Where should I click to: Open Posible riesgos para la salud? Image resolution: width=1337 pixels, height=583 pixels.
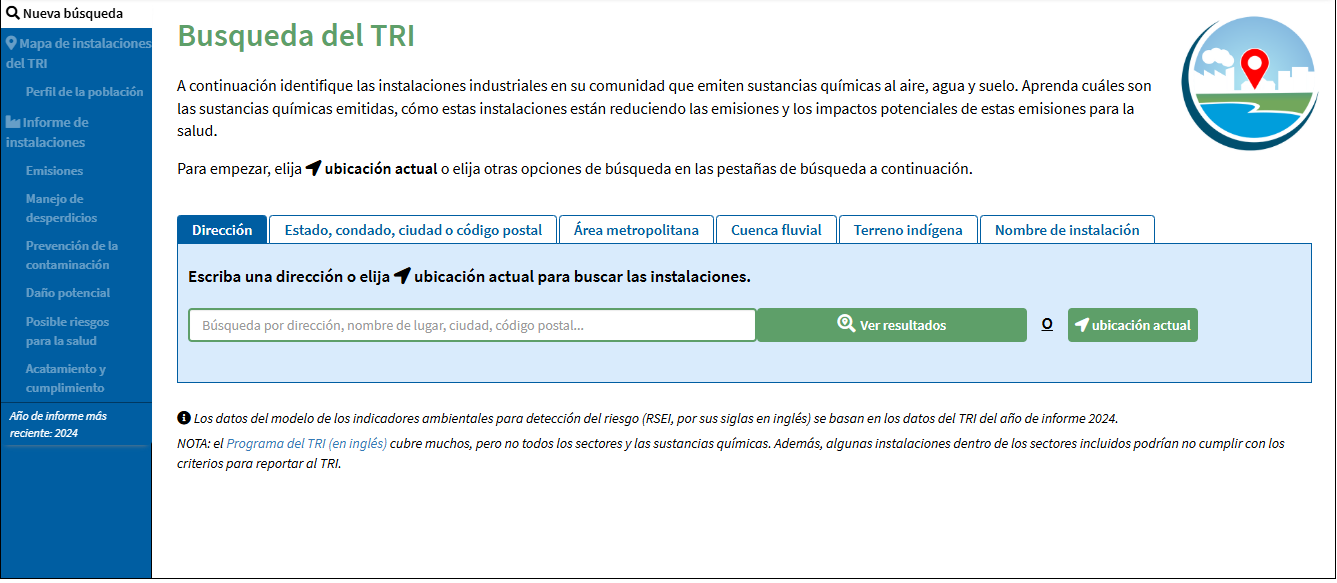pos(67,331)
